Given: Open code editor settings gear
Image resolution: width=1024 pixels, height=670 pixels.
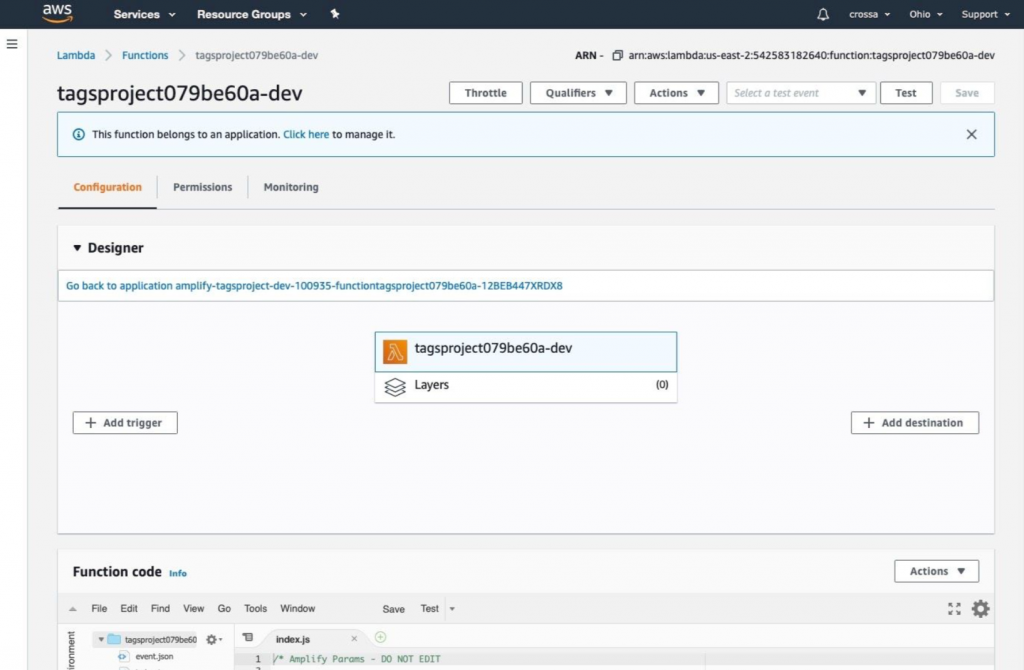Looking at the screenshot, I should (x=980, y=609).
